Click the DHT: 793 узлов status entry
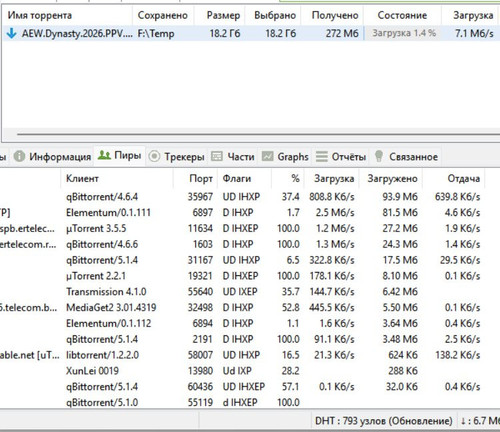This screenshot has width=500, height=432. tap(383, 421)
